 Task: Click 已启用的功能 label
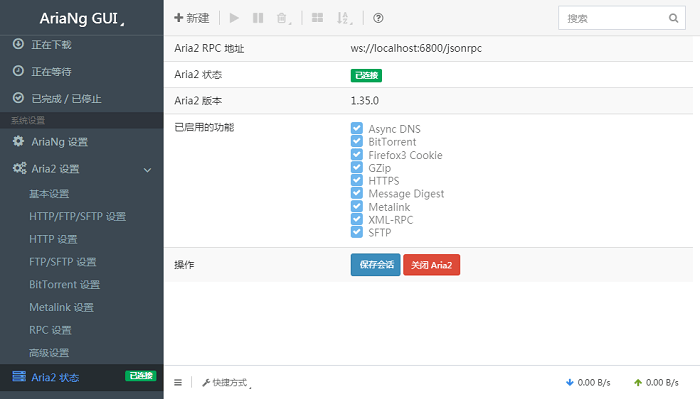tap(204, 127)
